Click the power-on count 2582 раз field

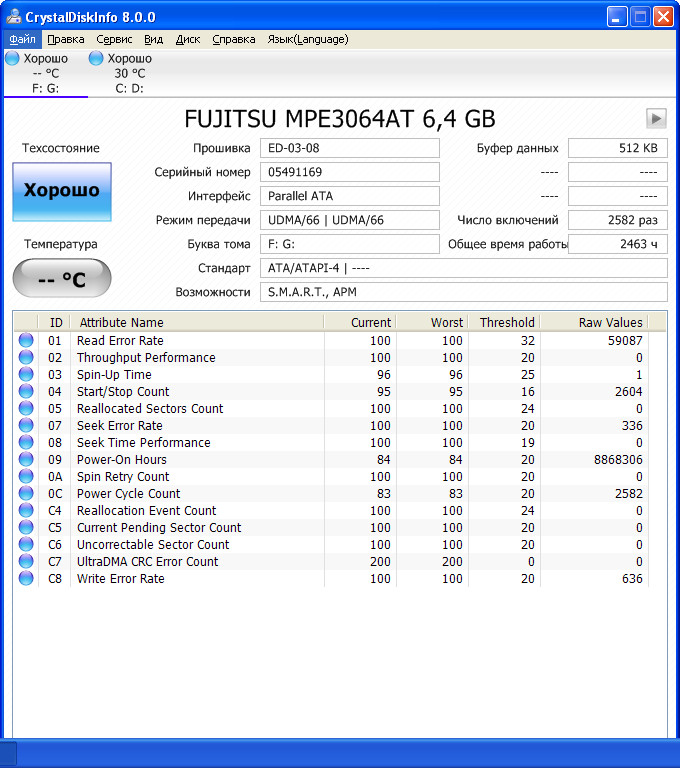[x=618, y=220]
